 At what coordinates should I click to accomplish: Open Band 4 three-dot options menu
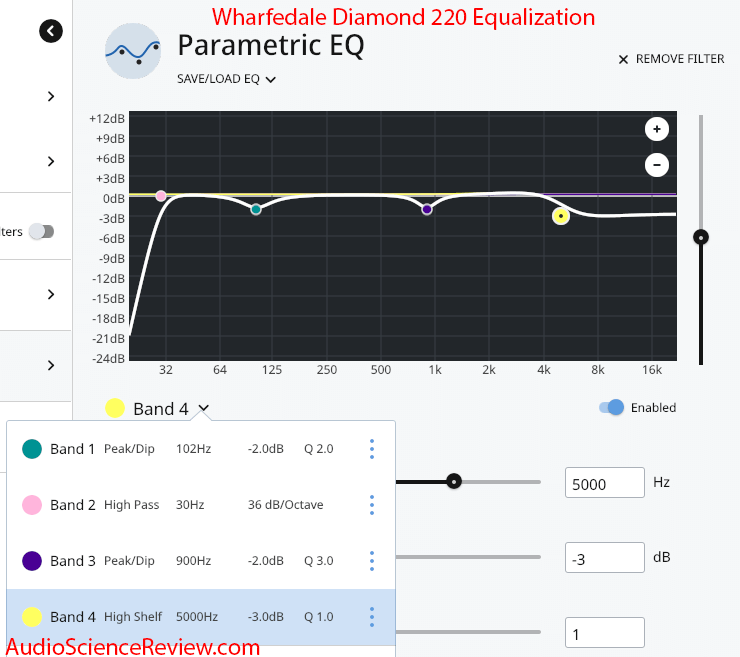pyautogui.click(x=372, y=617)
